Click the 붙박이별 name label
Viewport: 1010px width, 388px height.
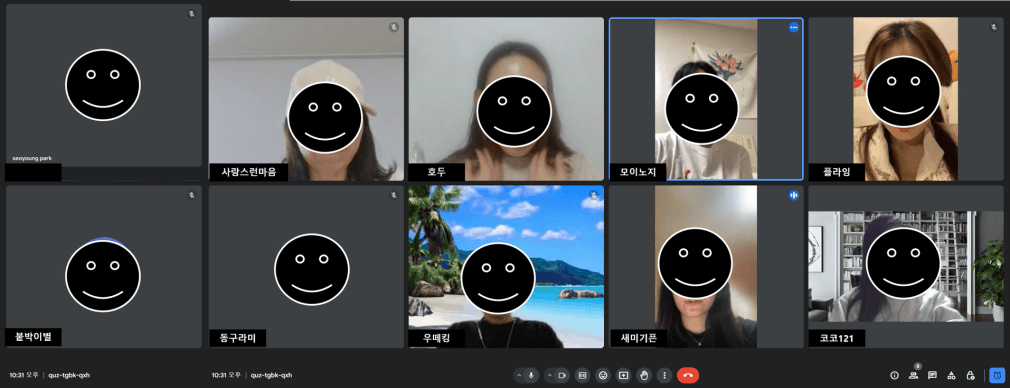[x=33, y=338]
